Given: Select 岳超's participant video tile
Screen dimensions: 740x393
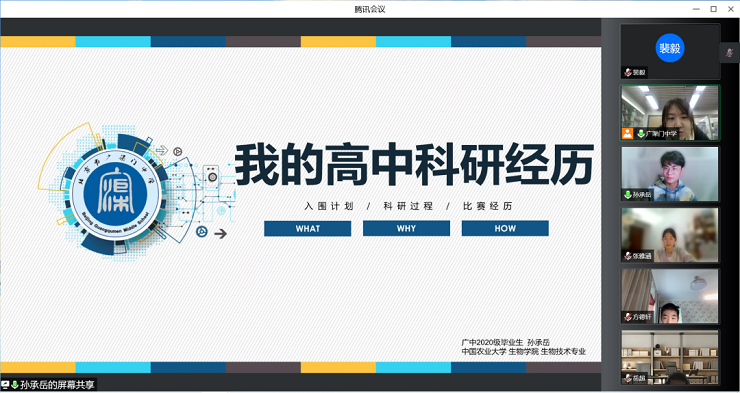Looking at the screenshot, I should click(x=670, y=357).
